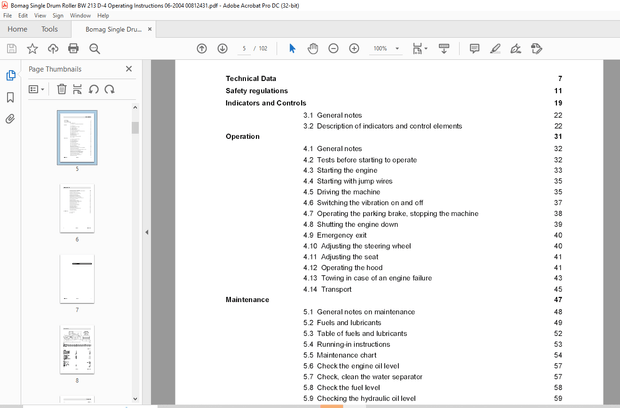Collapse the navigation pane with arrow

click(147, 232)
